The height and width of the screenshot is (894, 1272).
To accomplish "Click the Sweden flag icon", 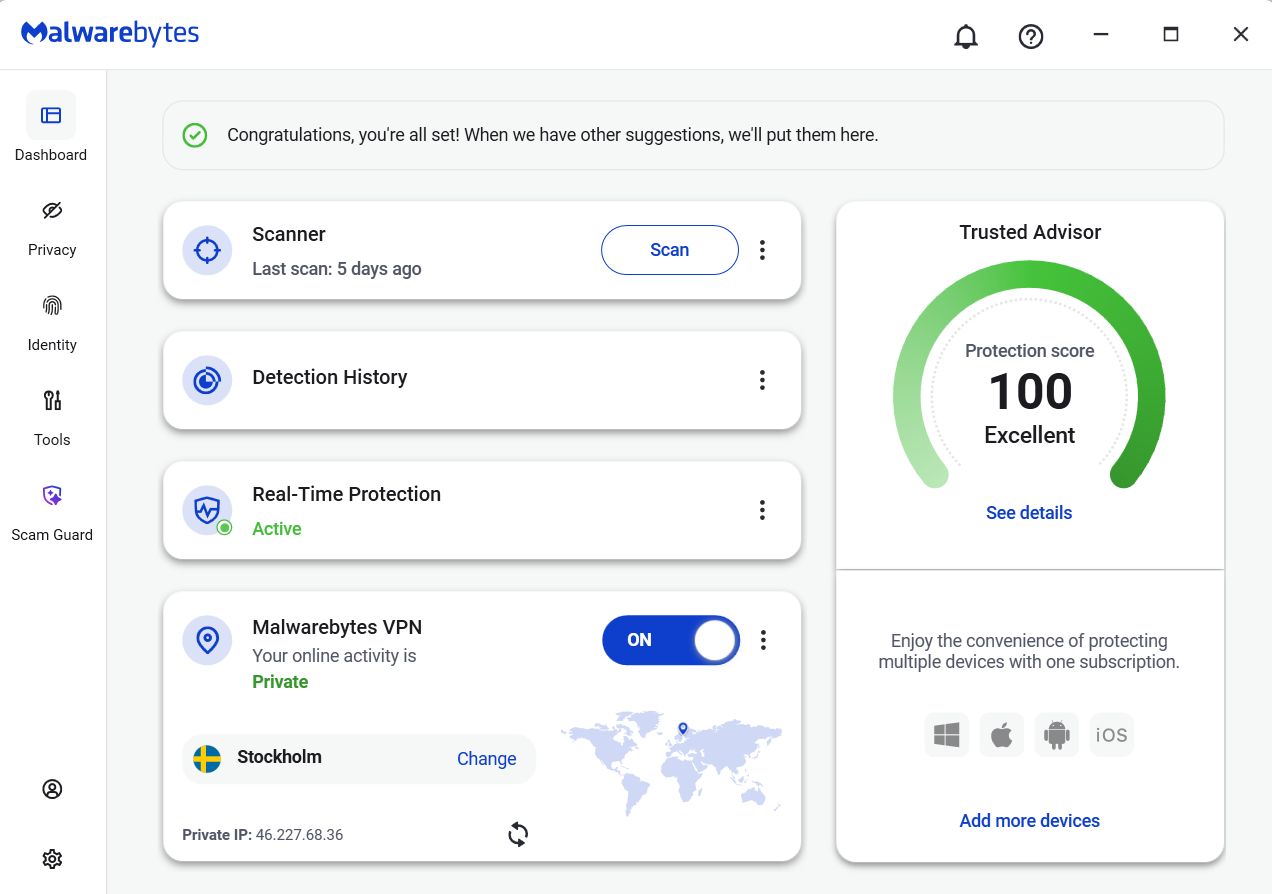I will pos(207,759).
